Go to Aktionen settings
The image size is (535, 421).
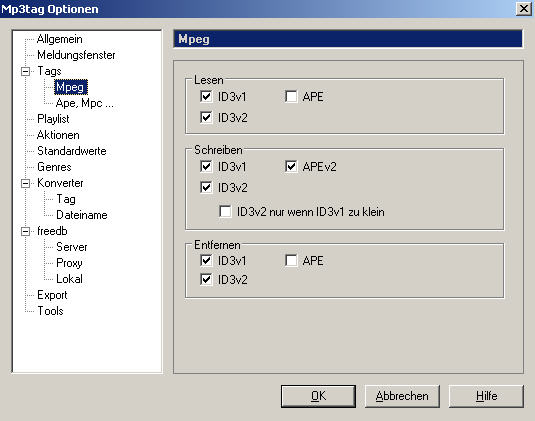pos(58,135)
